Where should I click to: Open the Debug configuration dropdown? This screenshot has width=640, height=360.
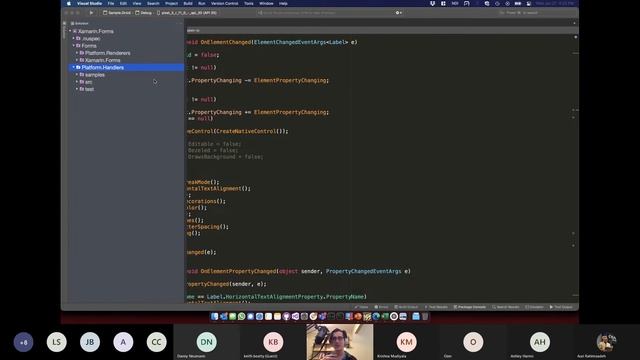[144, 13]
